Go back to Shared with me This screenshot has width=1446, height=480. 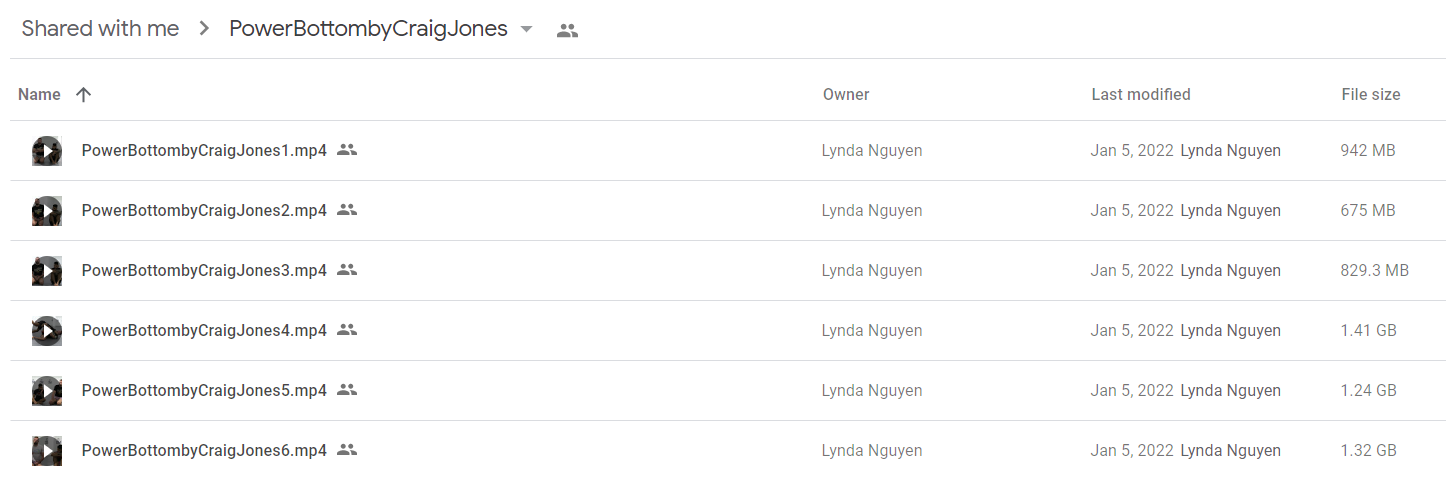click(x=100, y=29)
